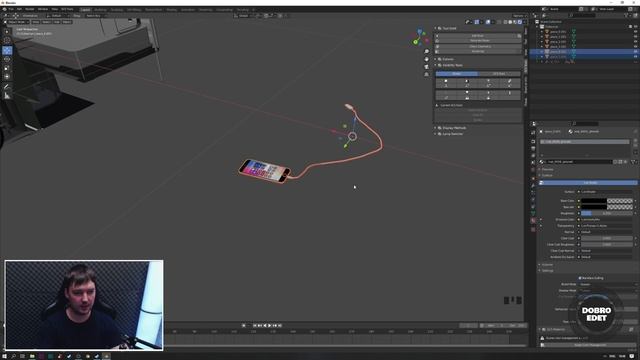Select the Scale tool

click(x=7, y=68)
